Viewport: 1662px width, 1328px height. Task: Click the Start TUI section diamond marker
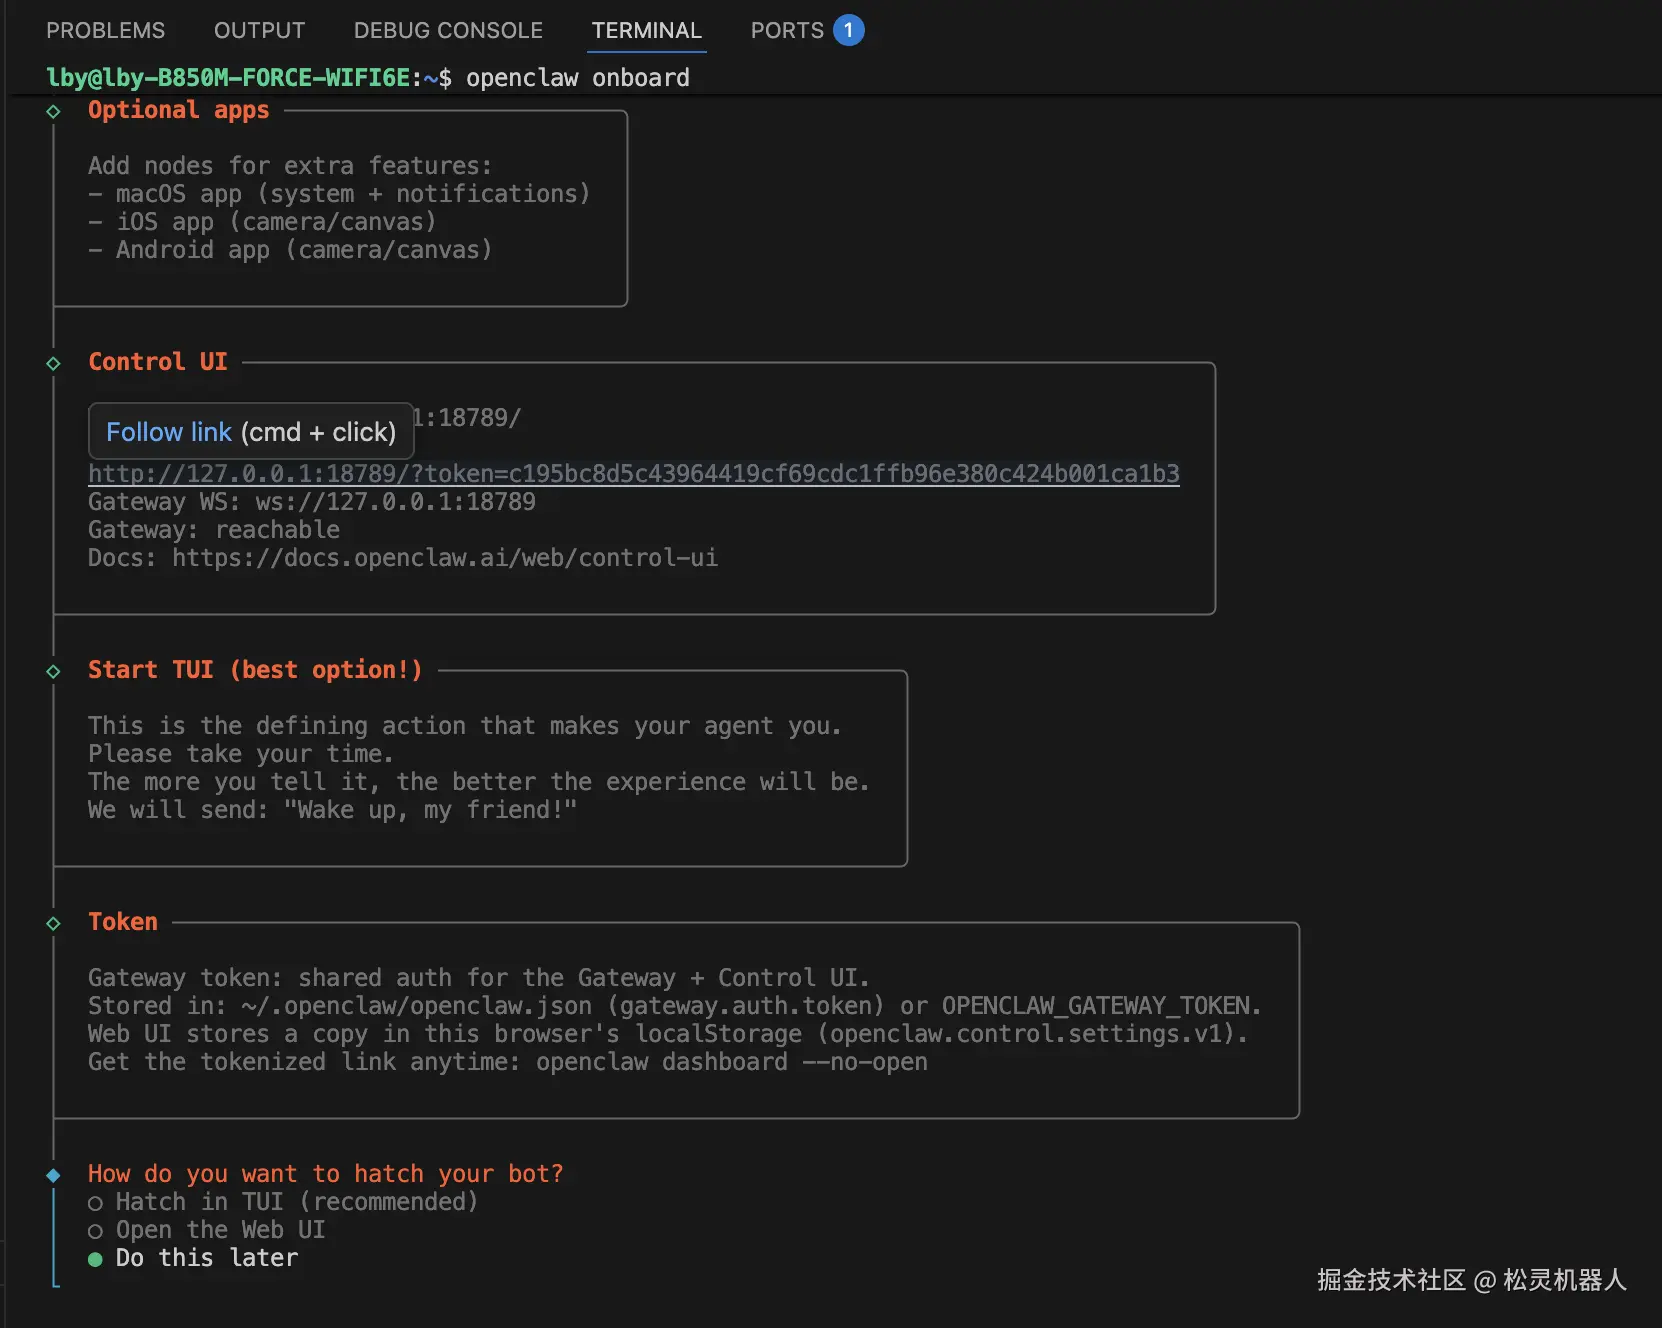coord(54,671)
